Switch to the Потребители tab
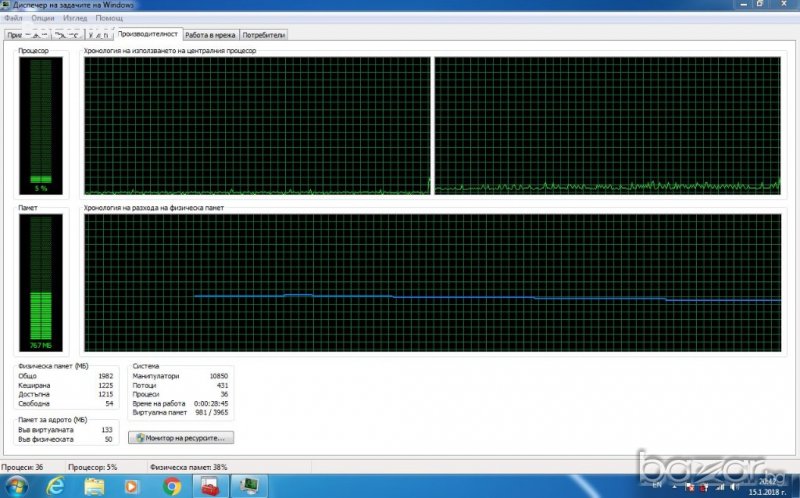 pyautogui.click(x=264, y=34)
